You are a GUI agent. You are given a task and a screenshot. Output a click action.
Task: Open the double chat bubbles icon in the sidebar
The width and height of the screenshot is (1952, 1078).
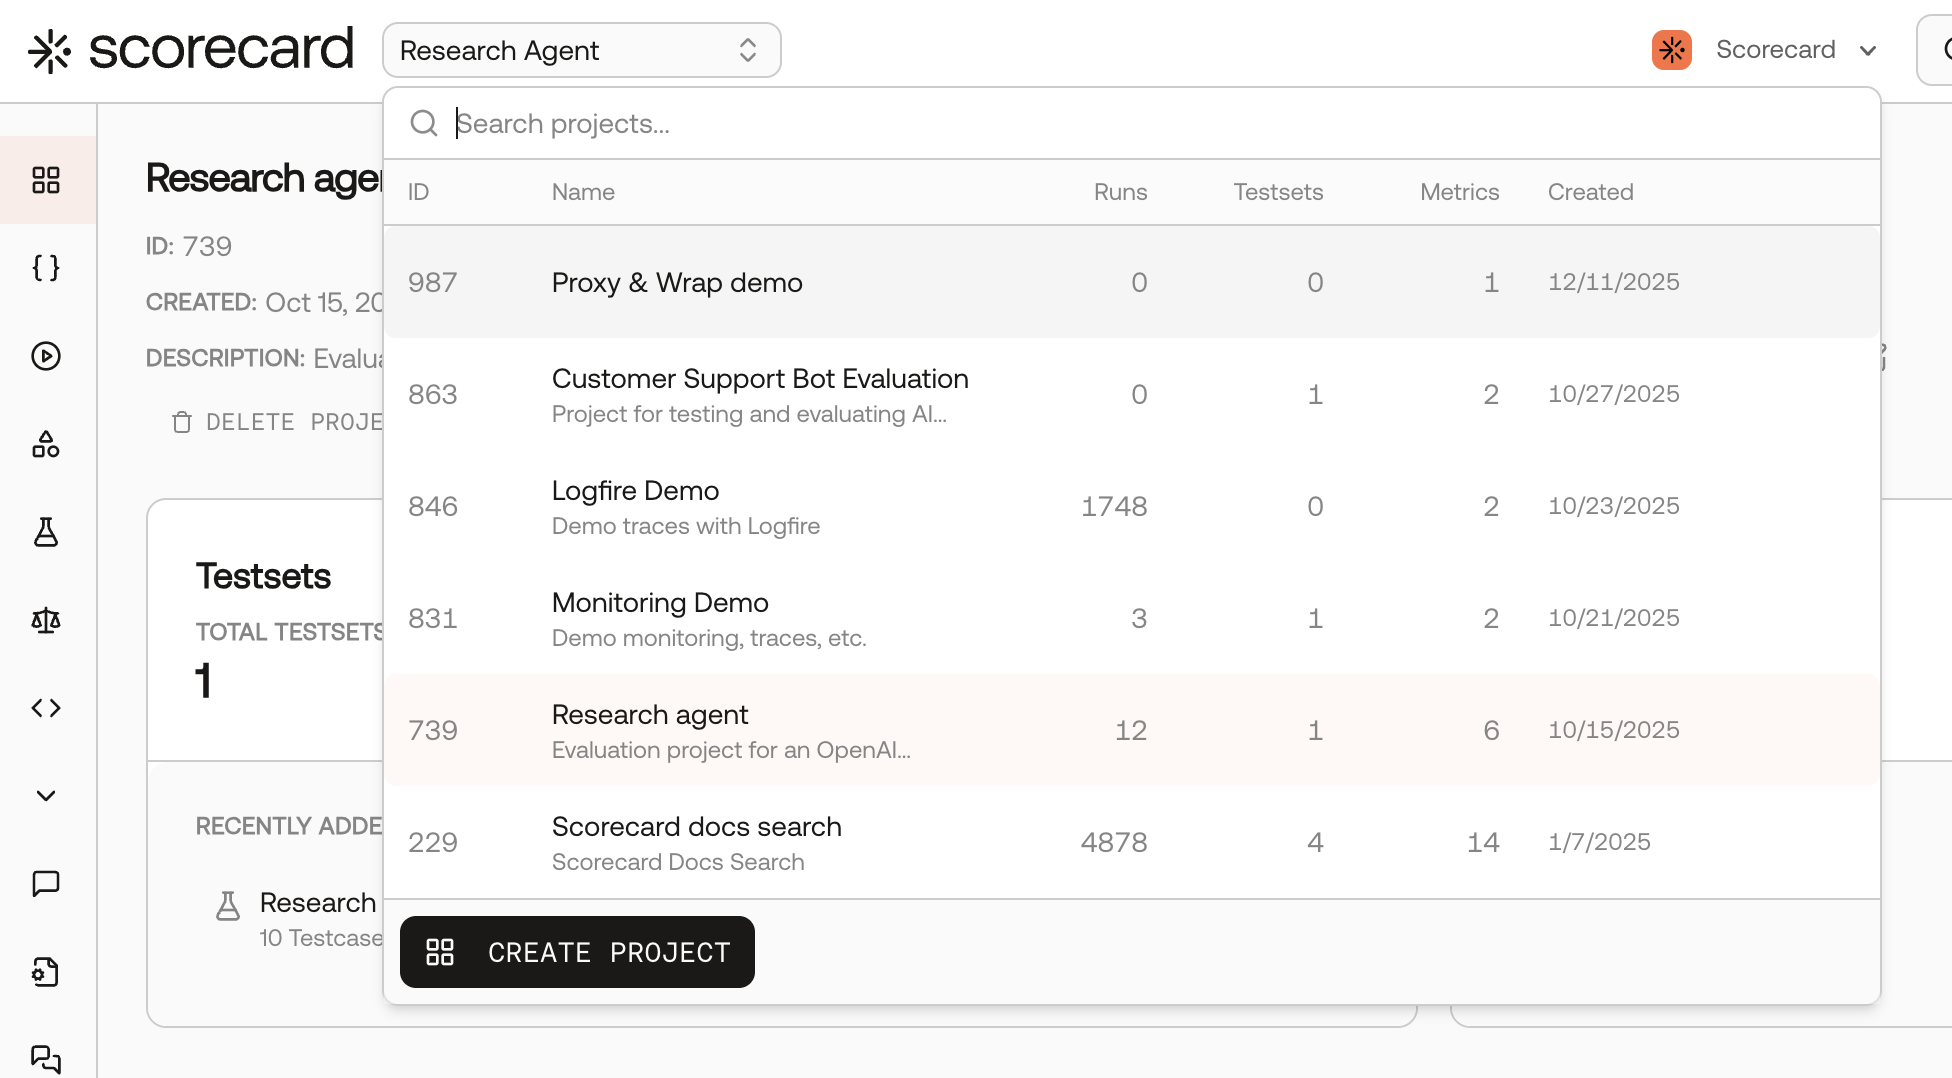46,1058
